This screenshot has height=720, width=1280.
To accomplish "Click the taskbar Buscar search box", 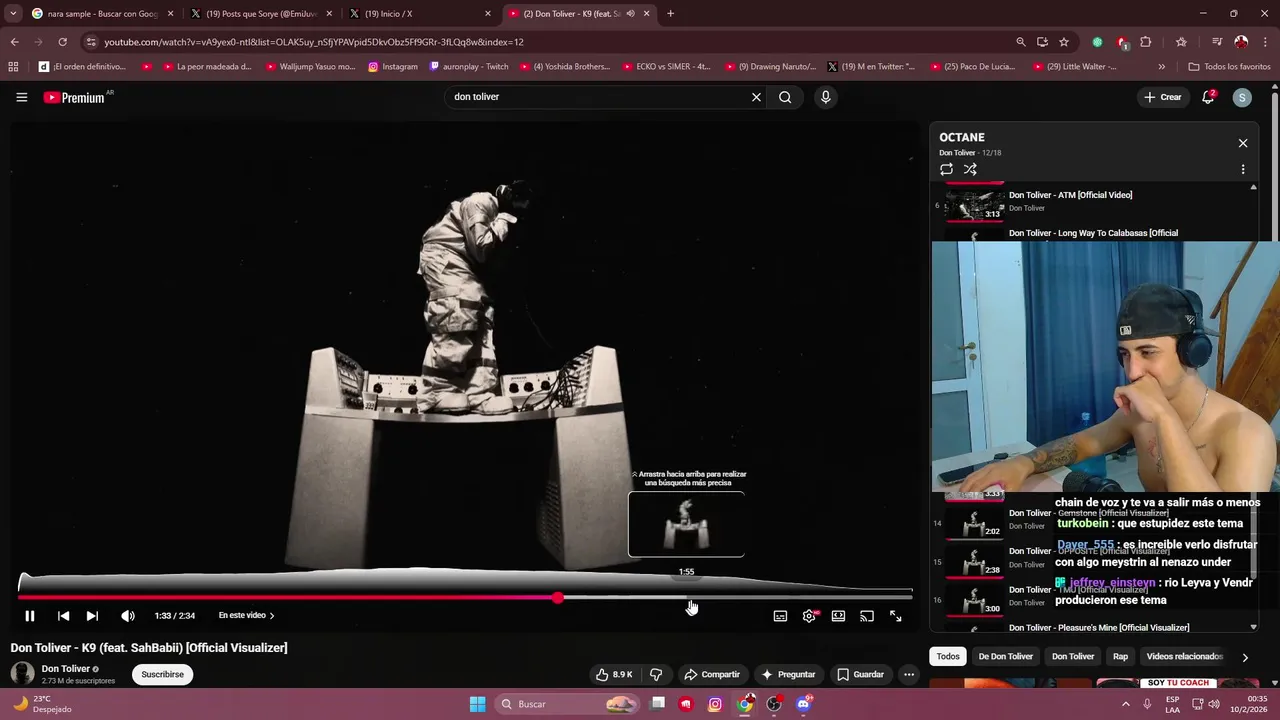I will pos(566,704).
